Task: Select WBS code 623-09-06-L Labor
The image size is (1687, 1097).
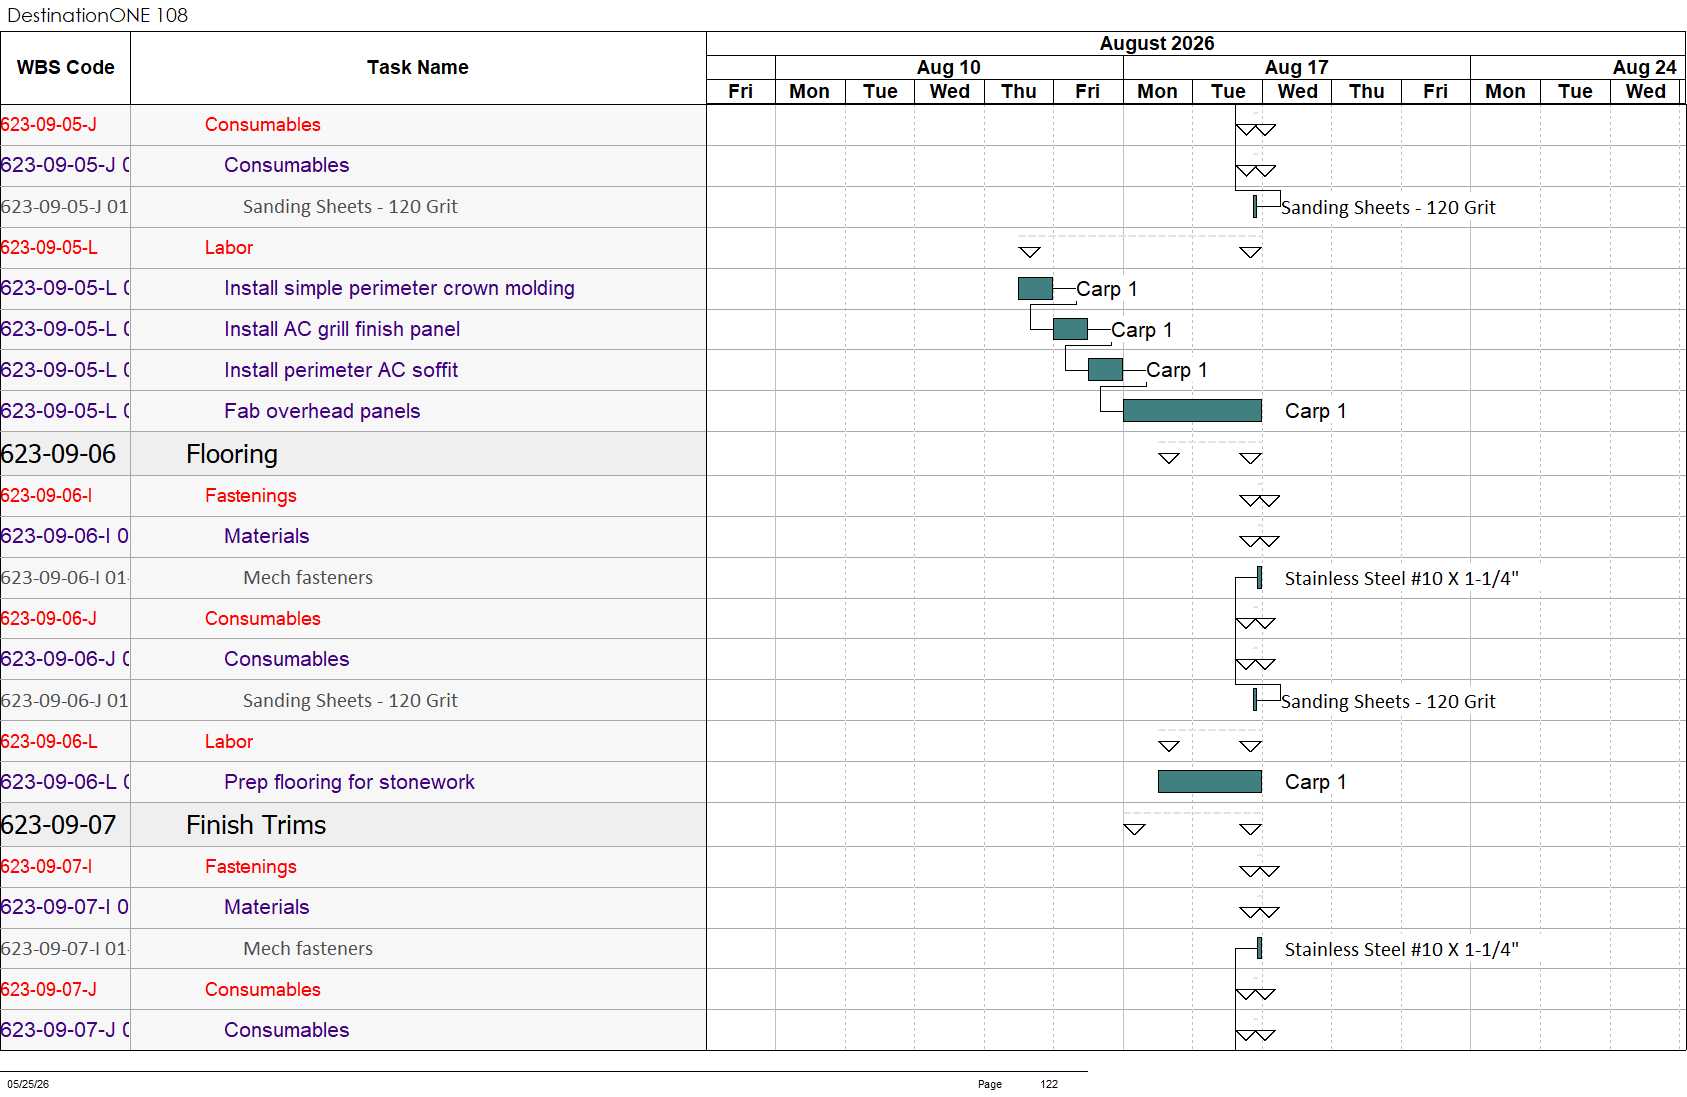Action: [x=49, y=742]
